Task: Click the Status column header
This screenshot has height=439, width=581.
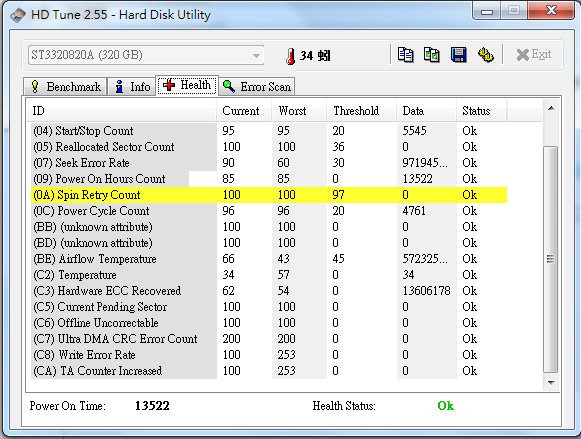Action: pos(482,111)
